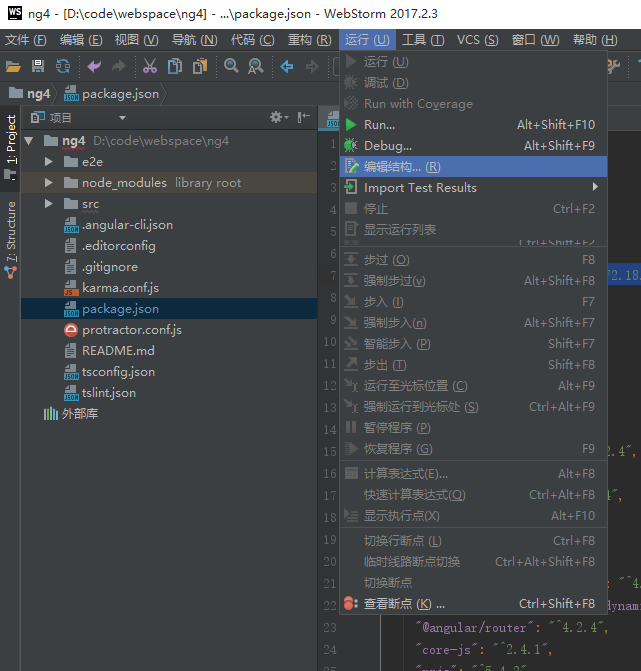Click line number 23 in editor gutter
This screenshot has height=671, width=641.
pos(330,627)
